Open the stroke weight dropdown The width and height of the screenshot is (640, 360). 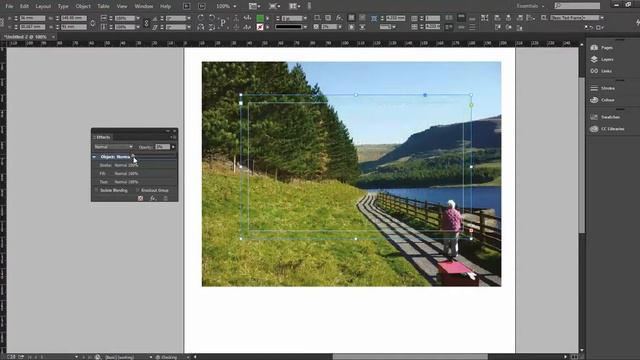point(305,18)
